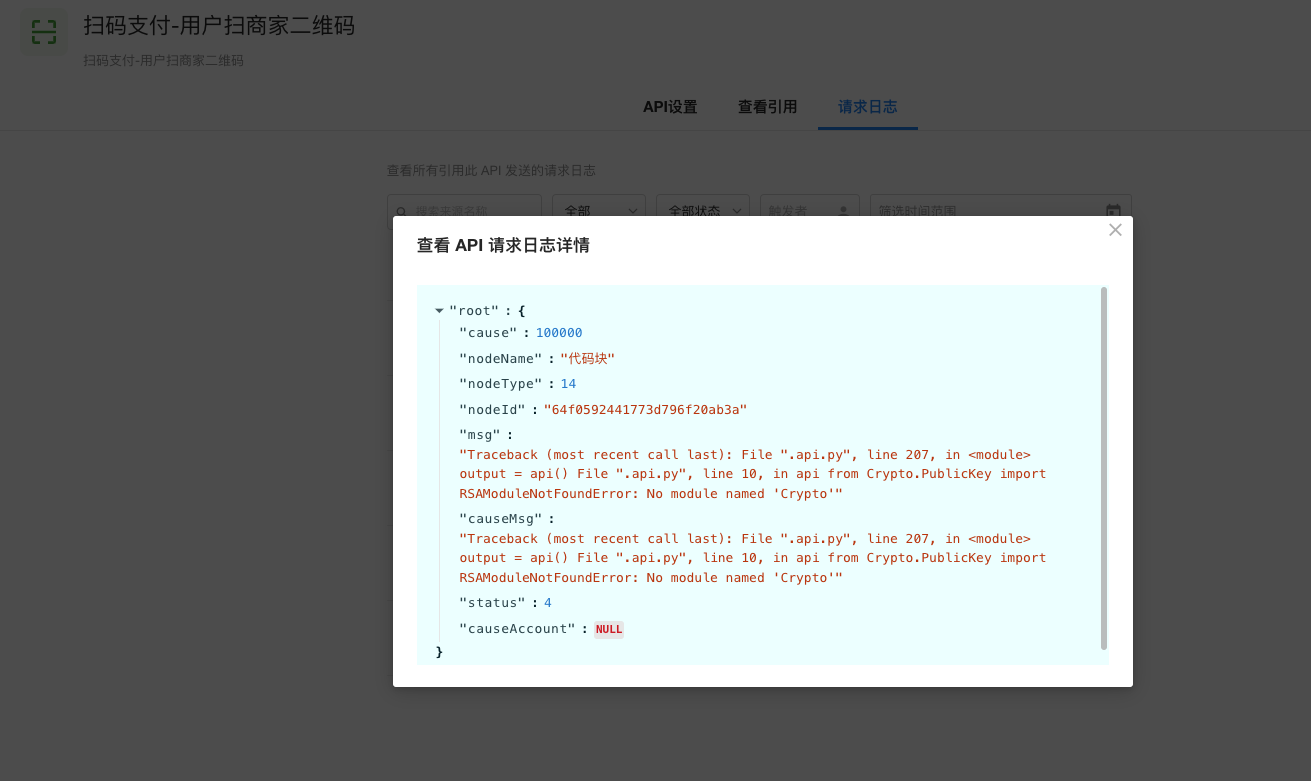Click the traceback text under "msg"
This screenshot has width=1311, height=781.
(x=753, y=474)
